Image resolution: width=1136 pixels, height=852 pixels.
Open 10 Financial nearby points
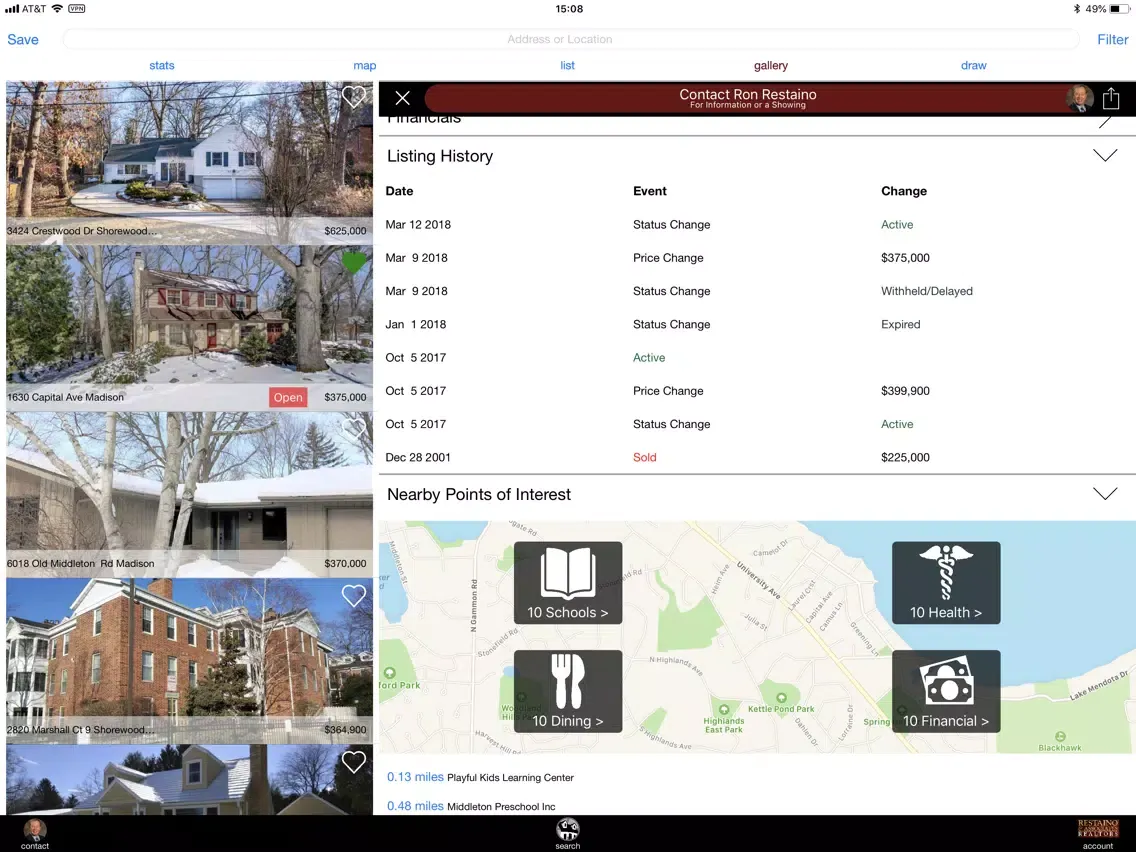pos(946,691)
